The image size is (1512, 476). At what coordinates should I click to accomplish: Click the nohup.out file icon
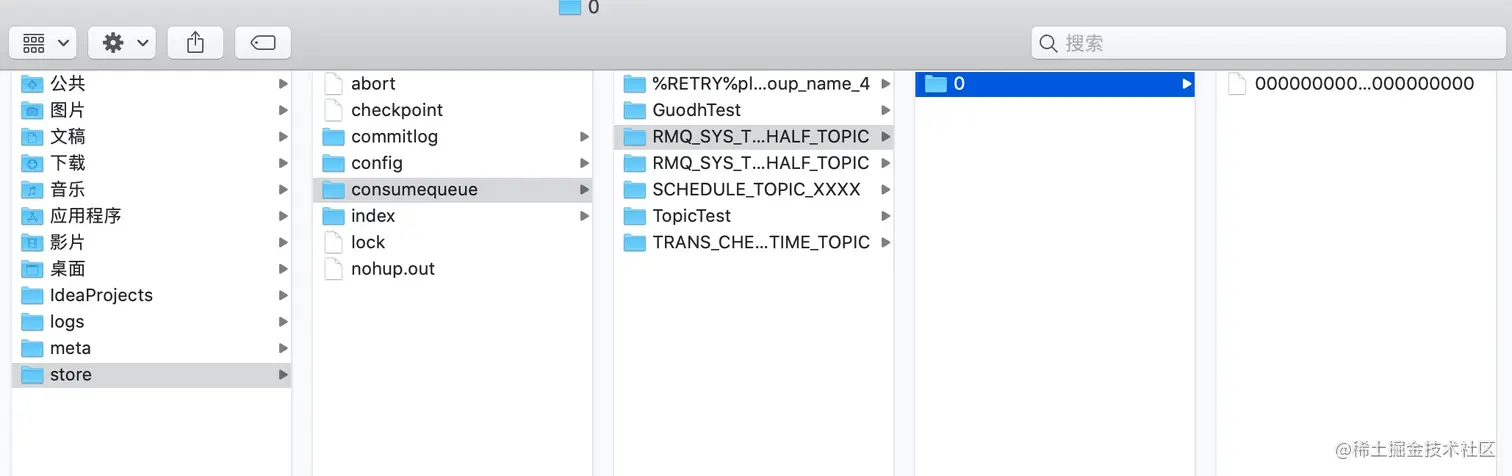[x=334, y=269]
